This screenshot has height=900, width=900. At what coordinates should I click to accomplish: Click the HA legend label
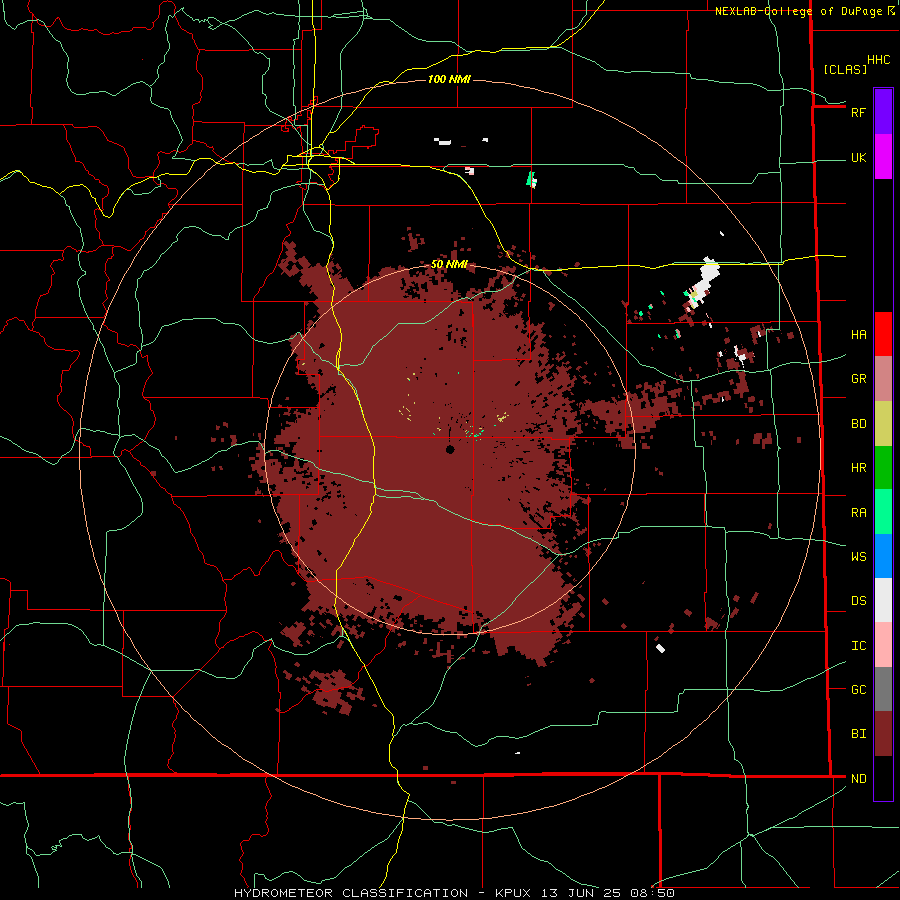tap(858, 334)
